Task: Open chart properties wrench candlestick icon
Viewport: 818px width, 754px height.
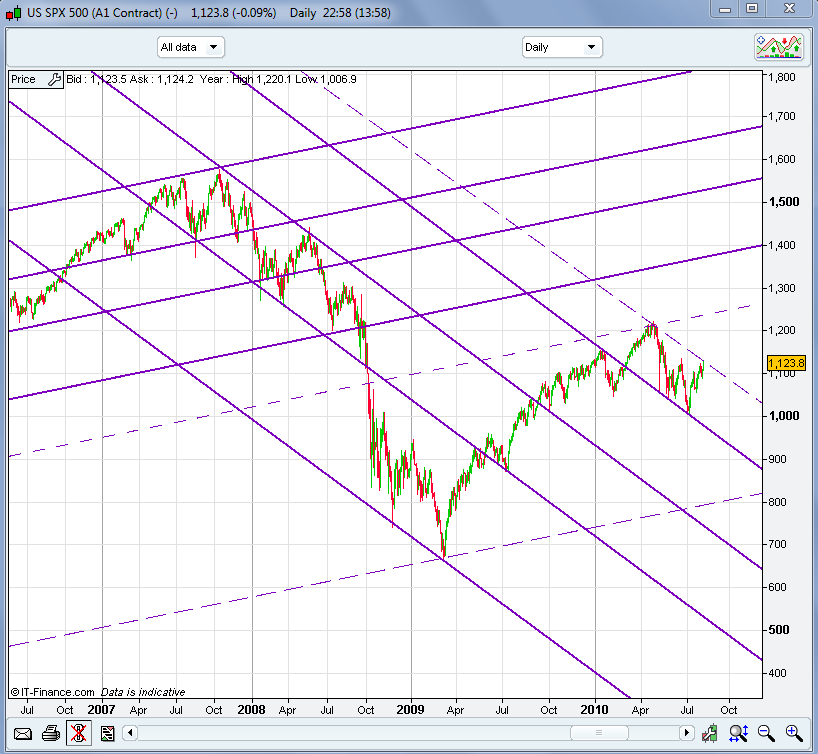Action: pyautogui.click(x=709, y=734)
